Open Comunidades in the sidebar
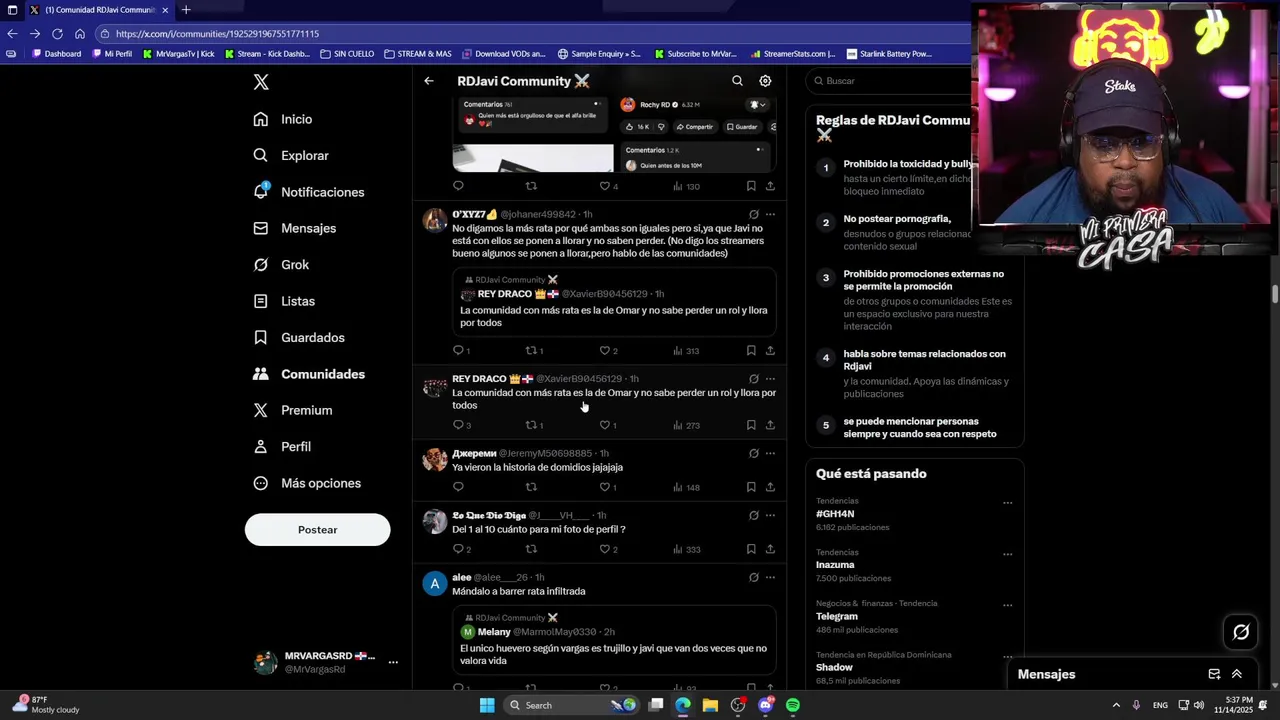The width and height of the screenshot is (1280, 720). 309,374
